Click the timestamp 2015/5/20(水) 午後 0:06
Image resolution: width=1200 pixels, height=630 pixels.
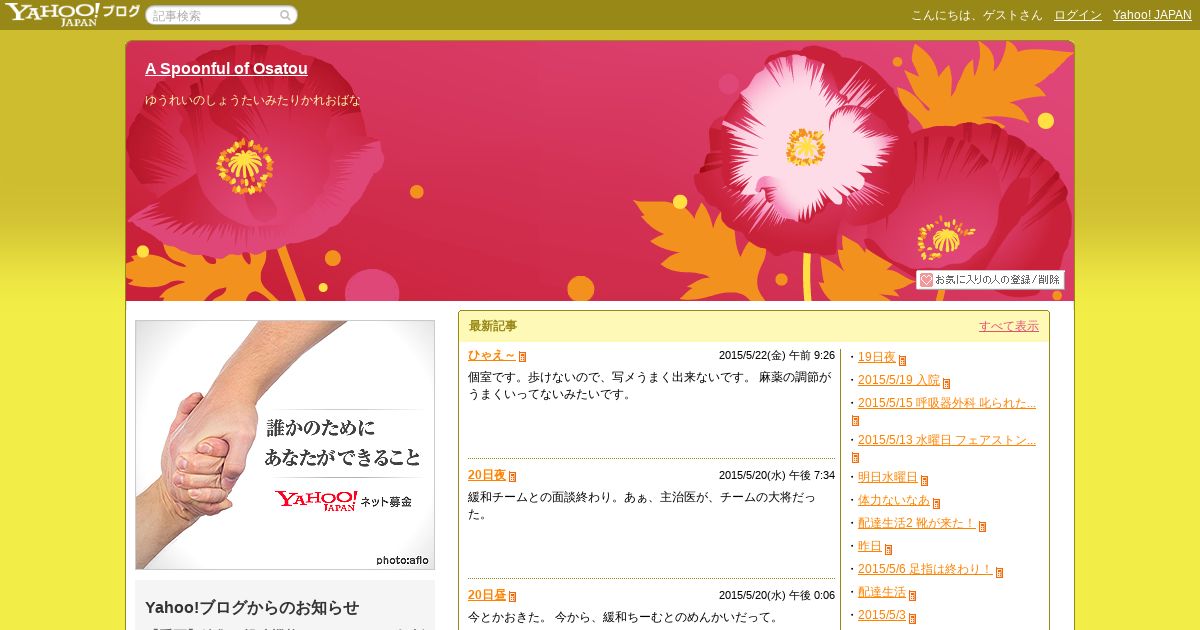777,595
